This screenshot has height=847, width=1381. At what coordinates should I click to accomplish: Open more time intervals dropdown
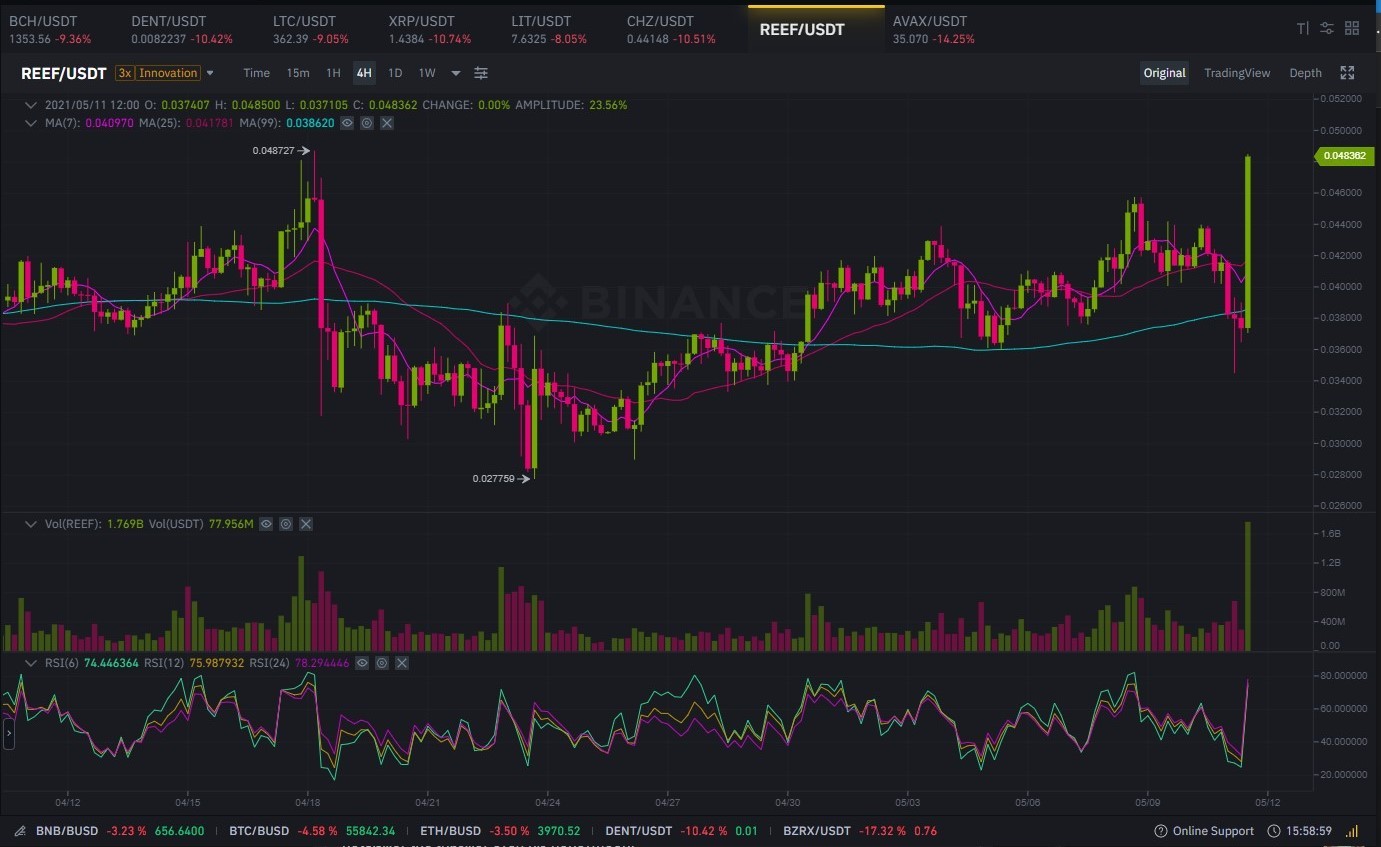coord(456,73)
